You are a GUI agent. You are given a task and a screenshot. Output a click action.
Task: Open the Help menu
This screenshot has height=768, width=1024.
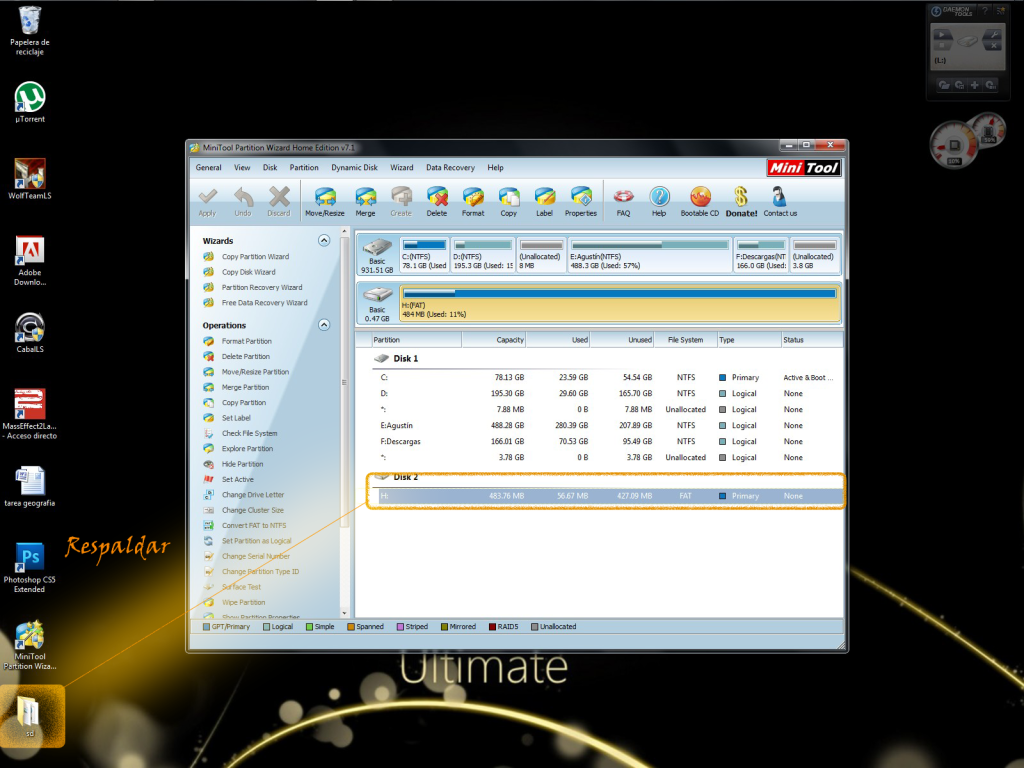[x=495, y=168]
